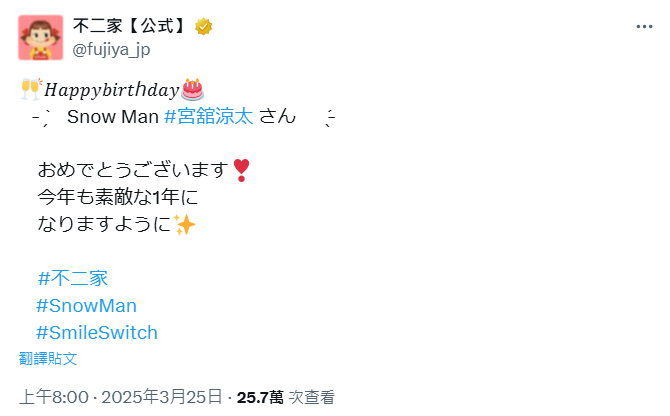Click the @fujiya_jp handle

[111, 50]
